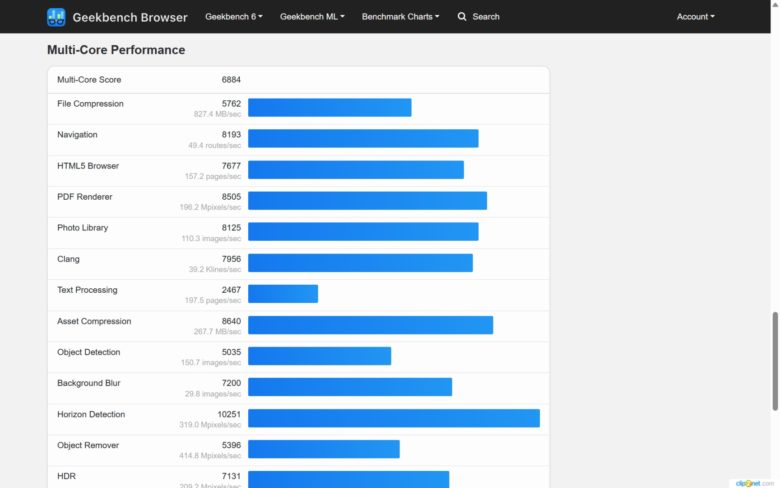The width and height of the screenshot is (780, 488).
Task: Click the Navigation row label
Action: [x=77, y=134]
